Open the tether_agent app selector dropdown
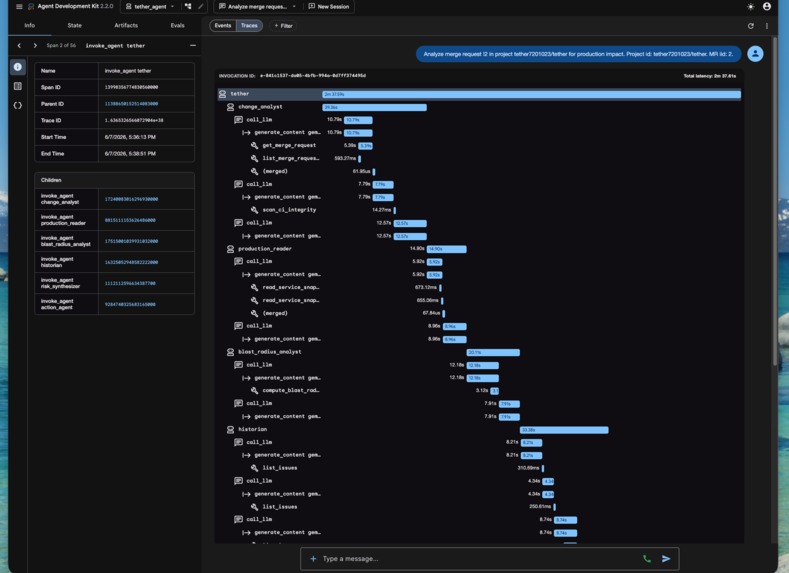 pos(150,7)
